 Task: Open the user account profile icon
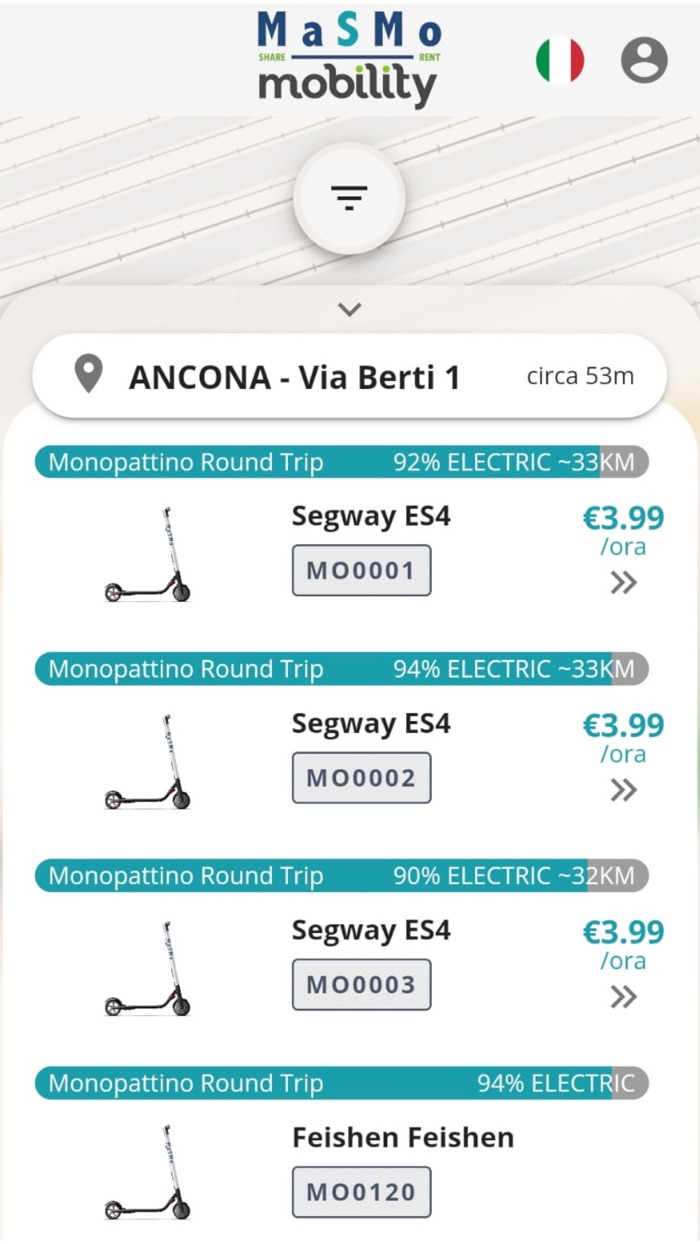point(644,60)
